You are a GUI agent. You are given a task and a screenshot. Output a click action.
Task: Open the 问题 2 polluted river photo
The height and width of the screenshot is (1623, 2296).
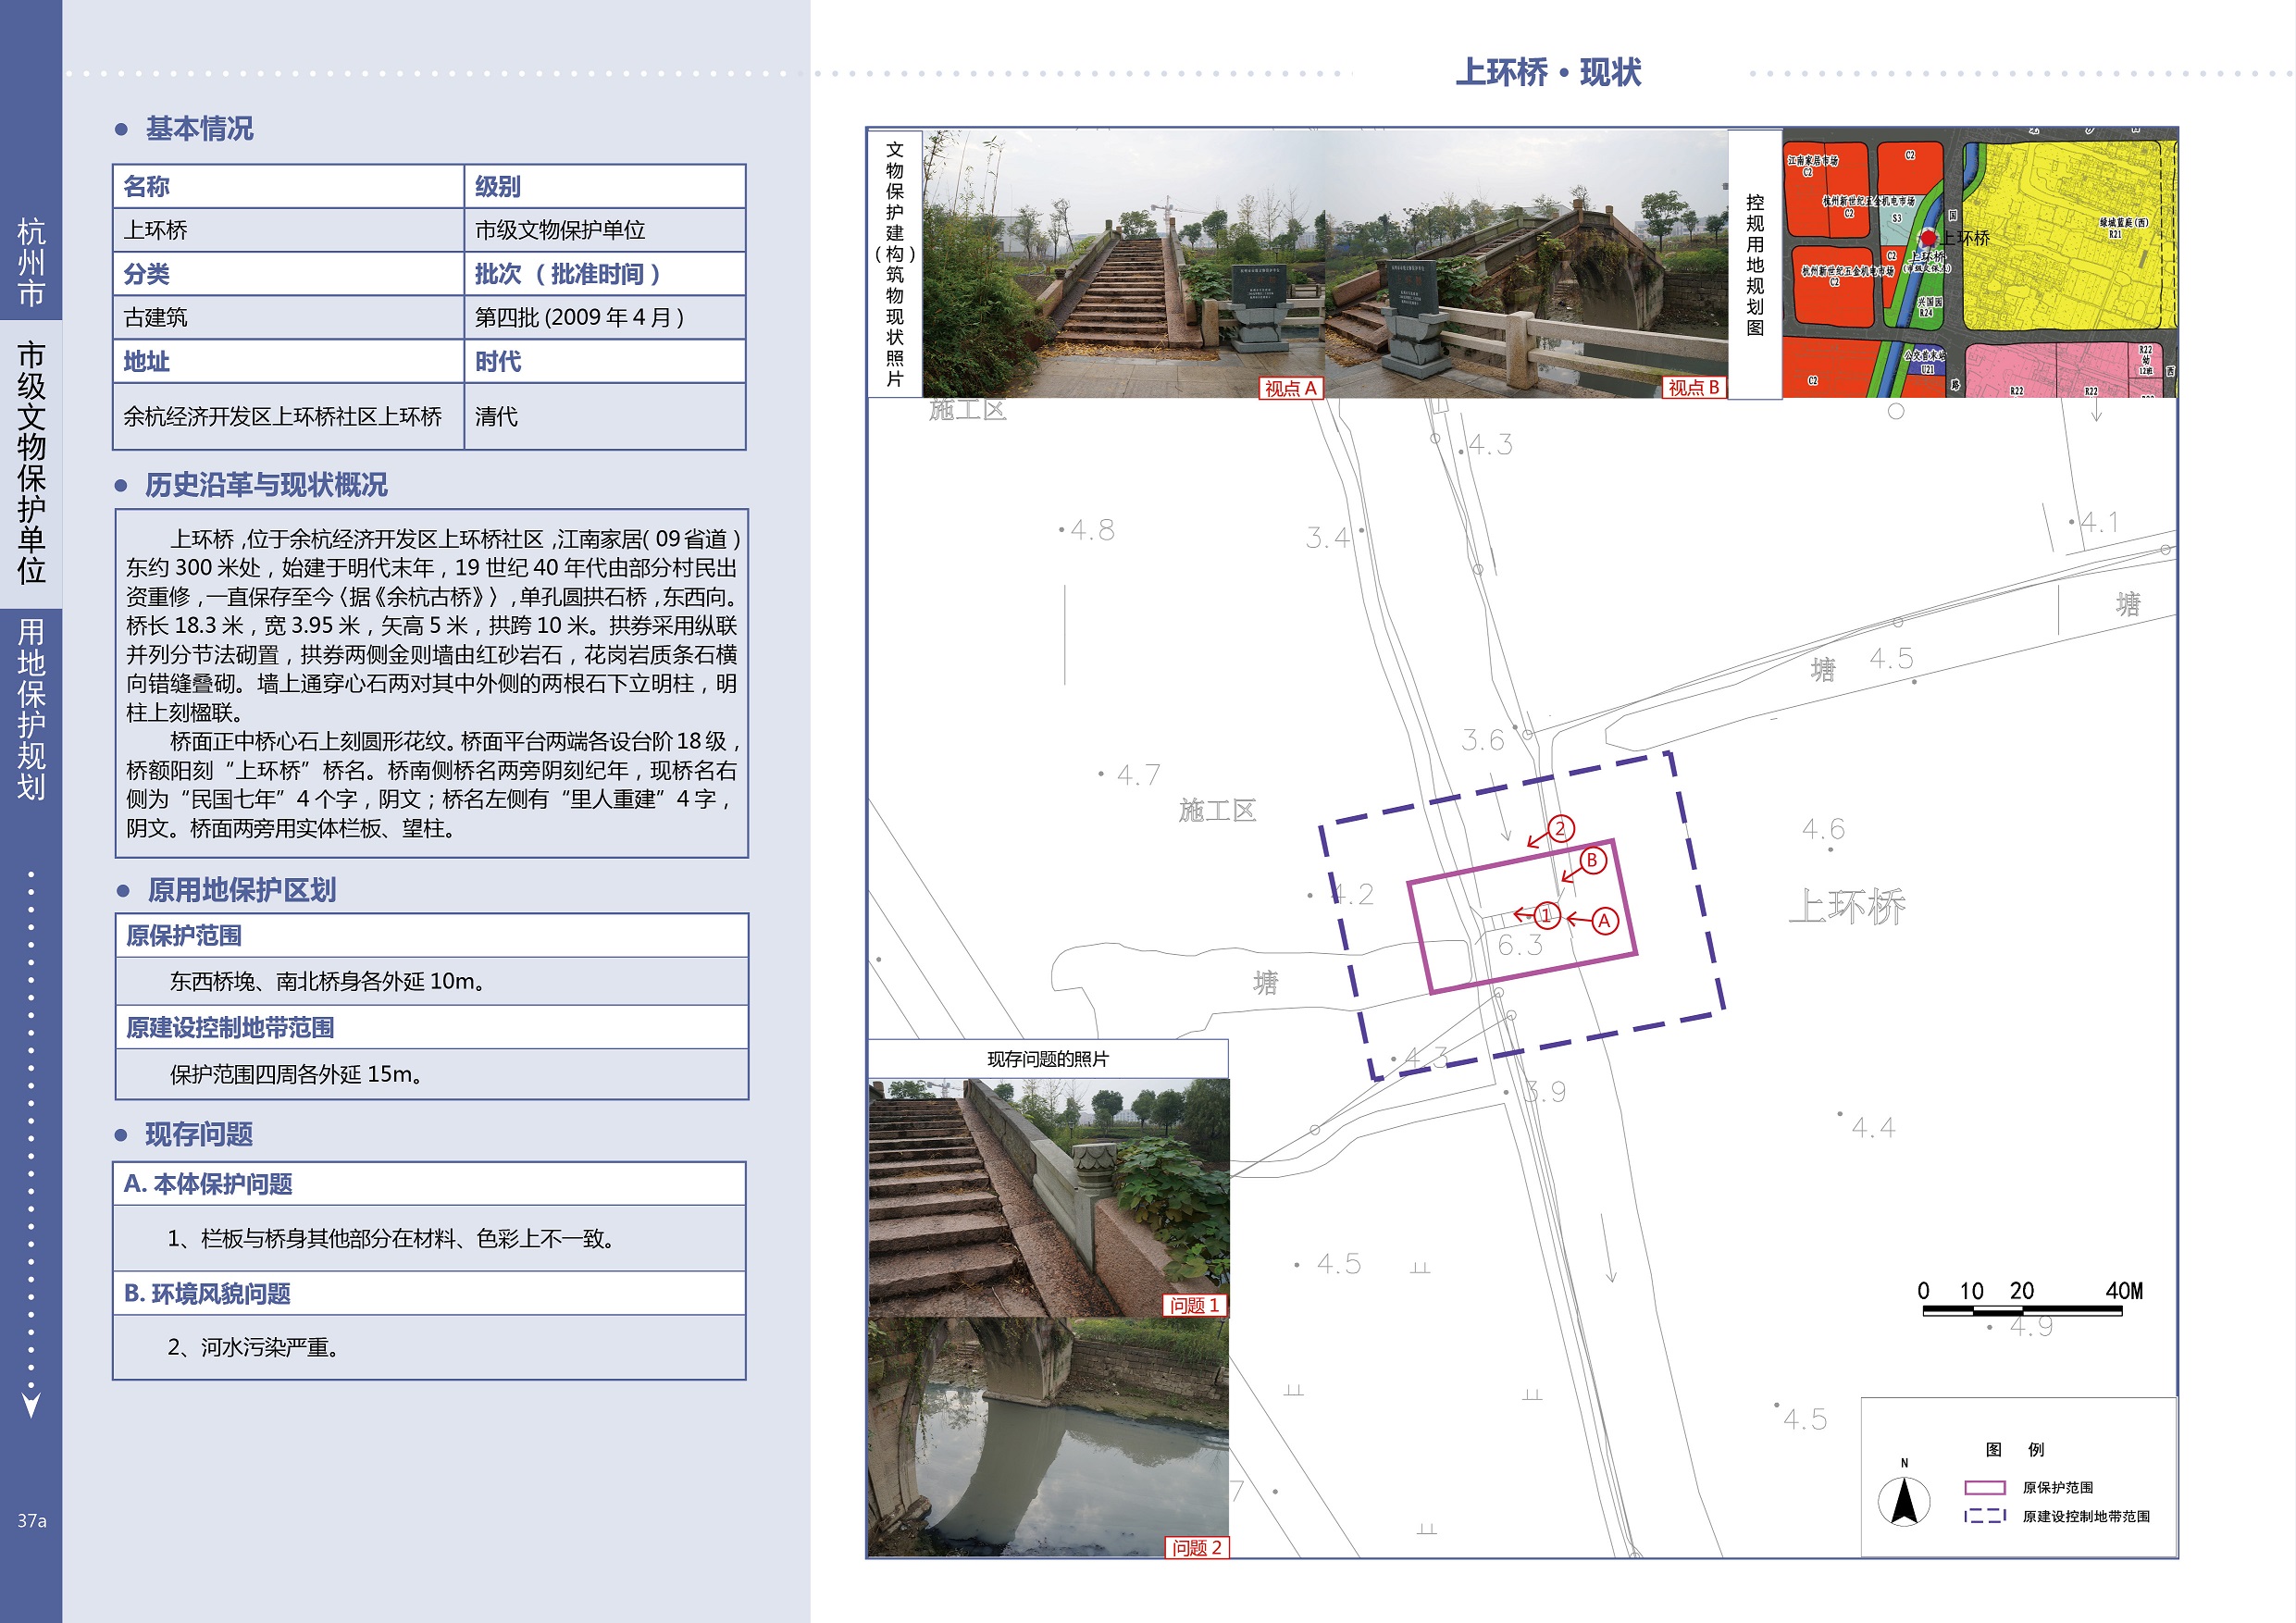1048,1437
